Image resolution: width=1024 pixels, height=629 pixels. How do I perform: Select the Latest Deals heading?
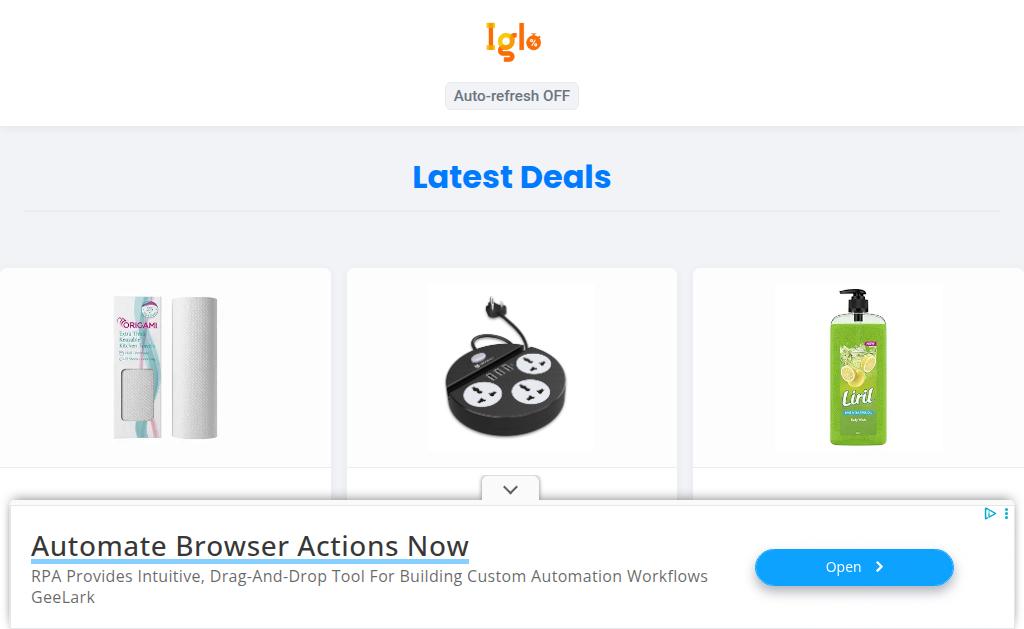point(512,177)
